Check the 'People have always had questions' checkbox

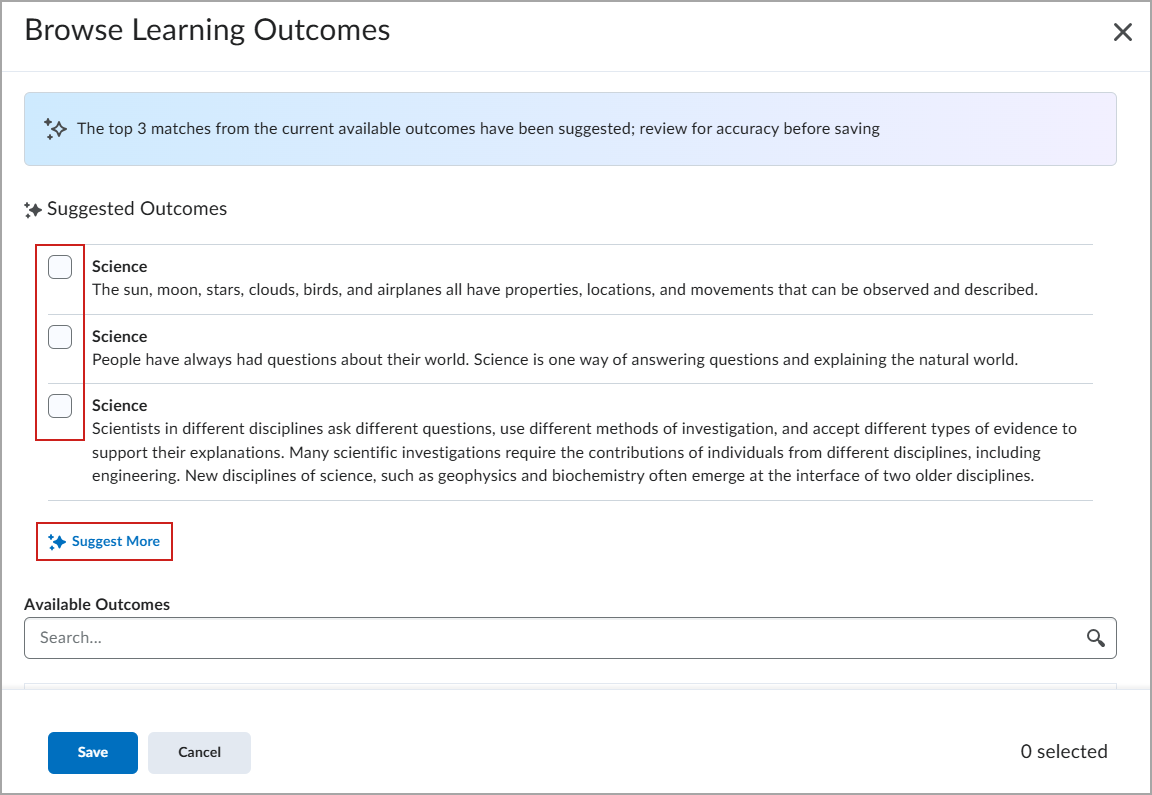60,337
